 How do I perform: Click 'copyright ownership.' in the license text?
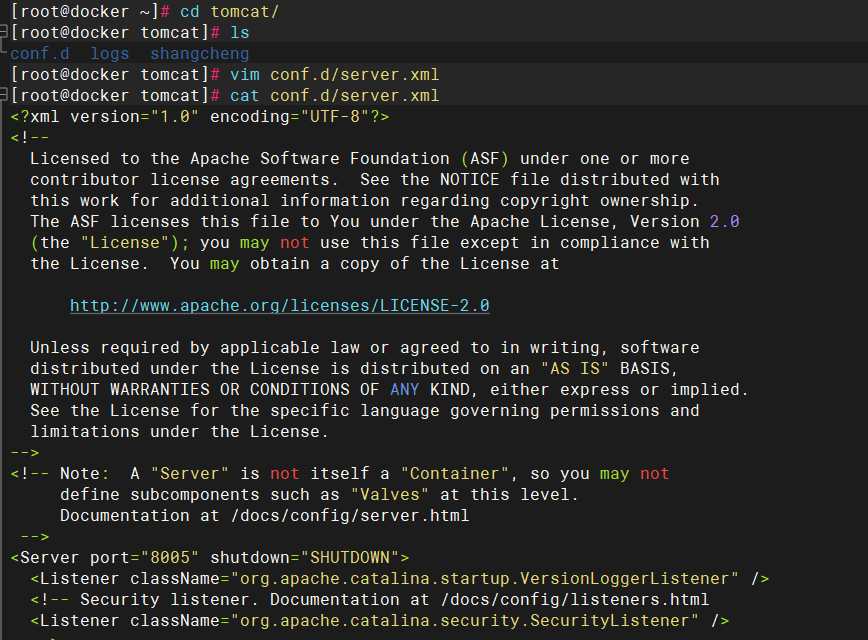pyautogui.click(x=600, y=200)
